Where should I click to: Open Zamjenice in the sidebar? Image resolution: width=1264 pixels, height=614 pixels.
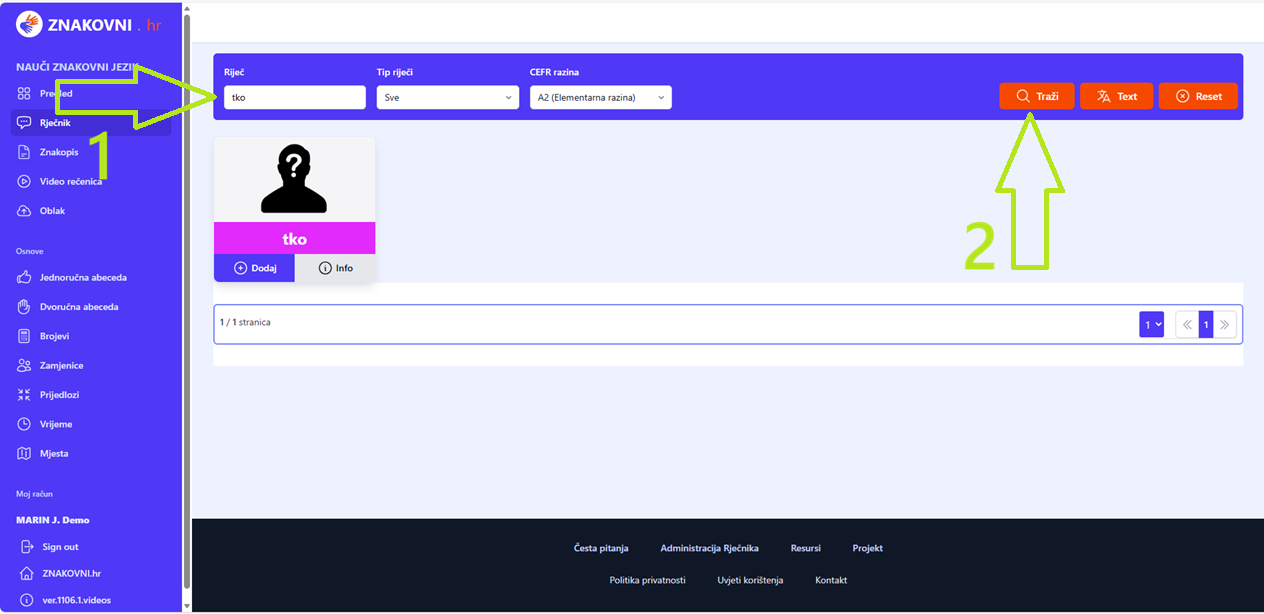[x=61, y=366]
